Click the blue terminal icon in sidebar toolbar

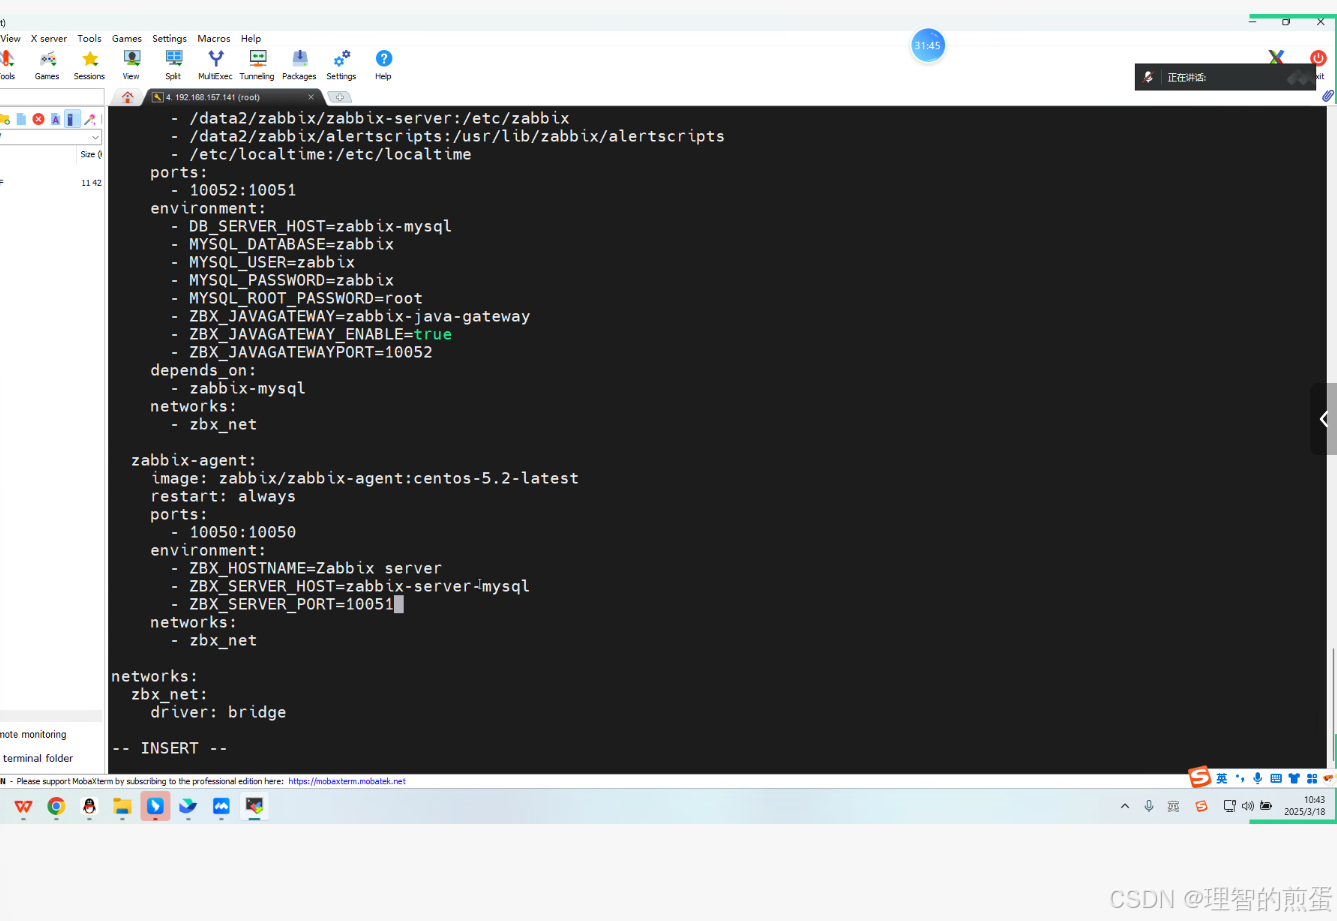pos(71,119)
